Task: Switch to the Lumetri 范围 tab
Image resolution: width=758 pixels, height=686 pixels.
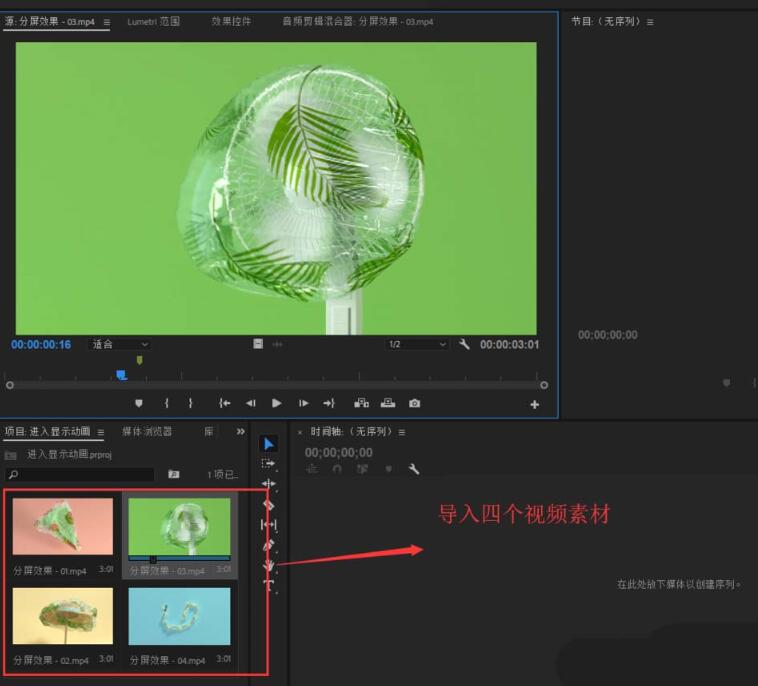Action: 153,21
